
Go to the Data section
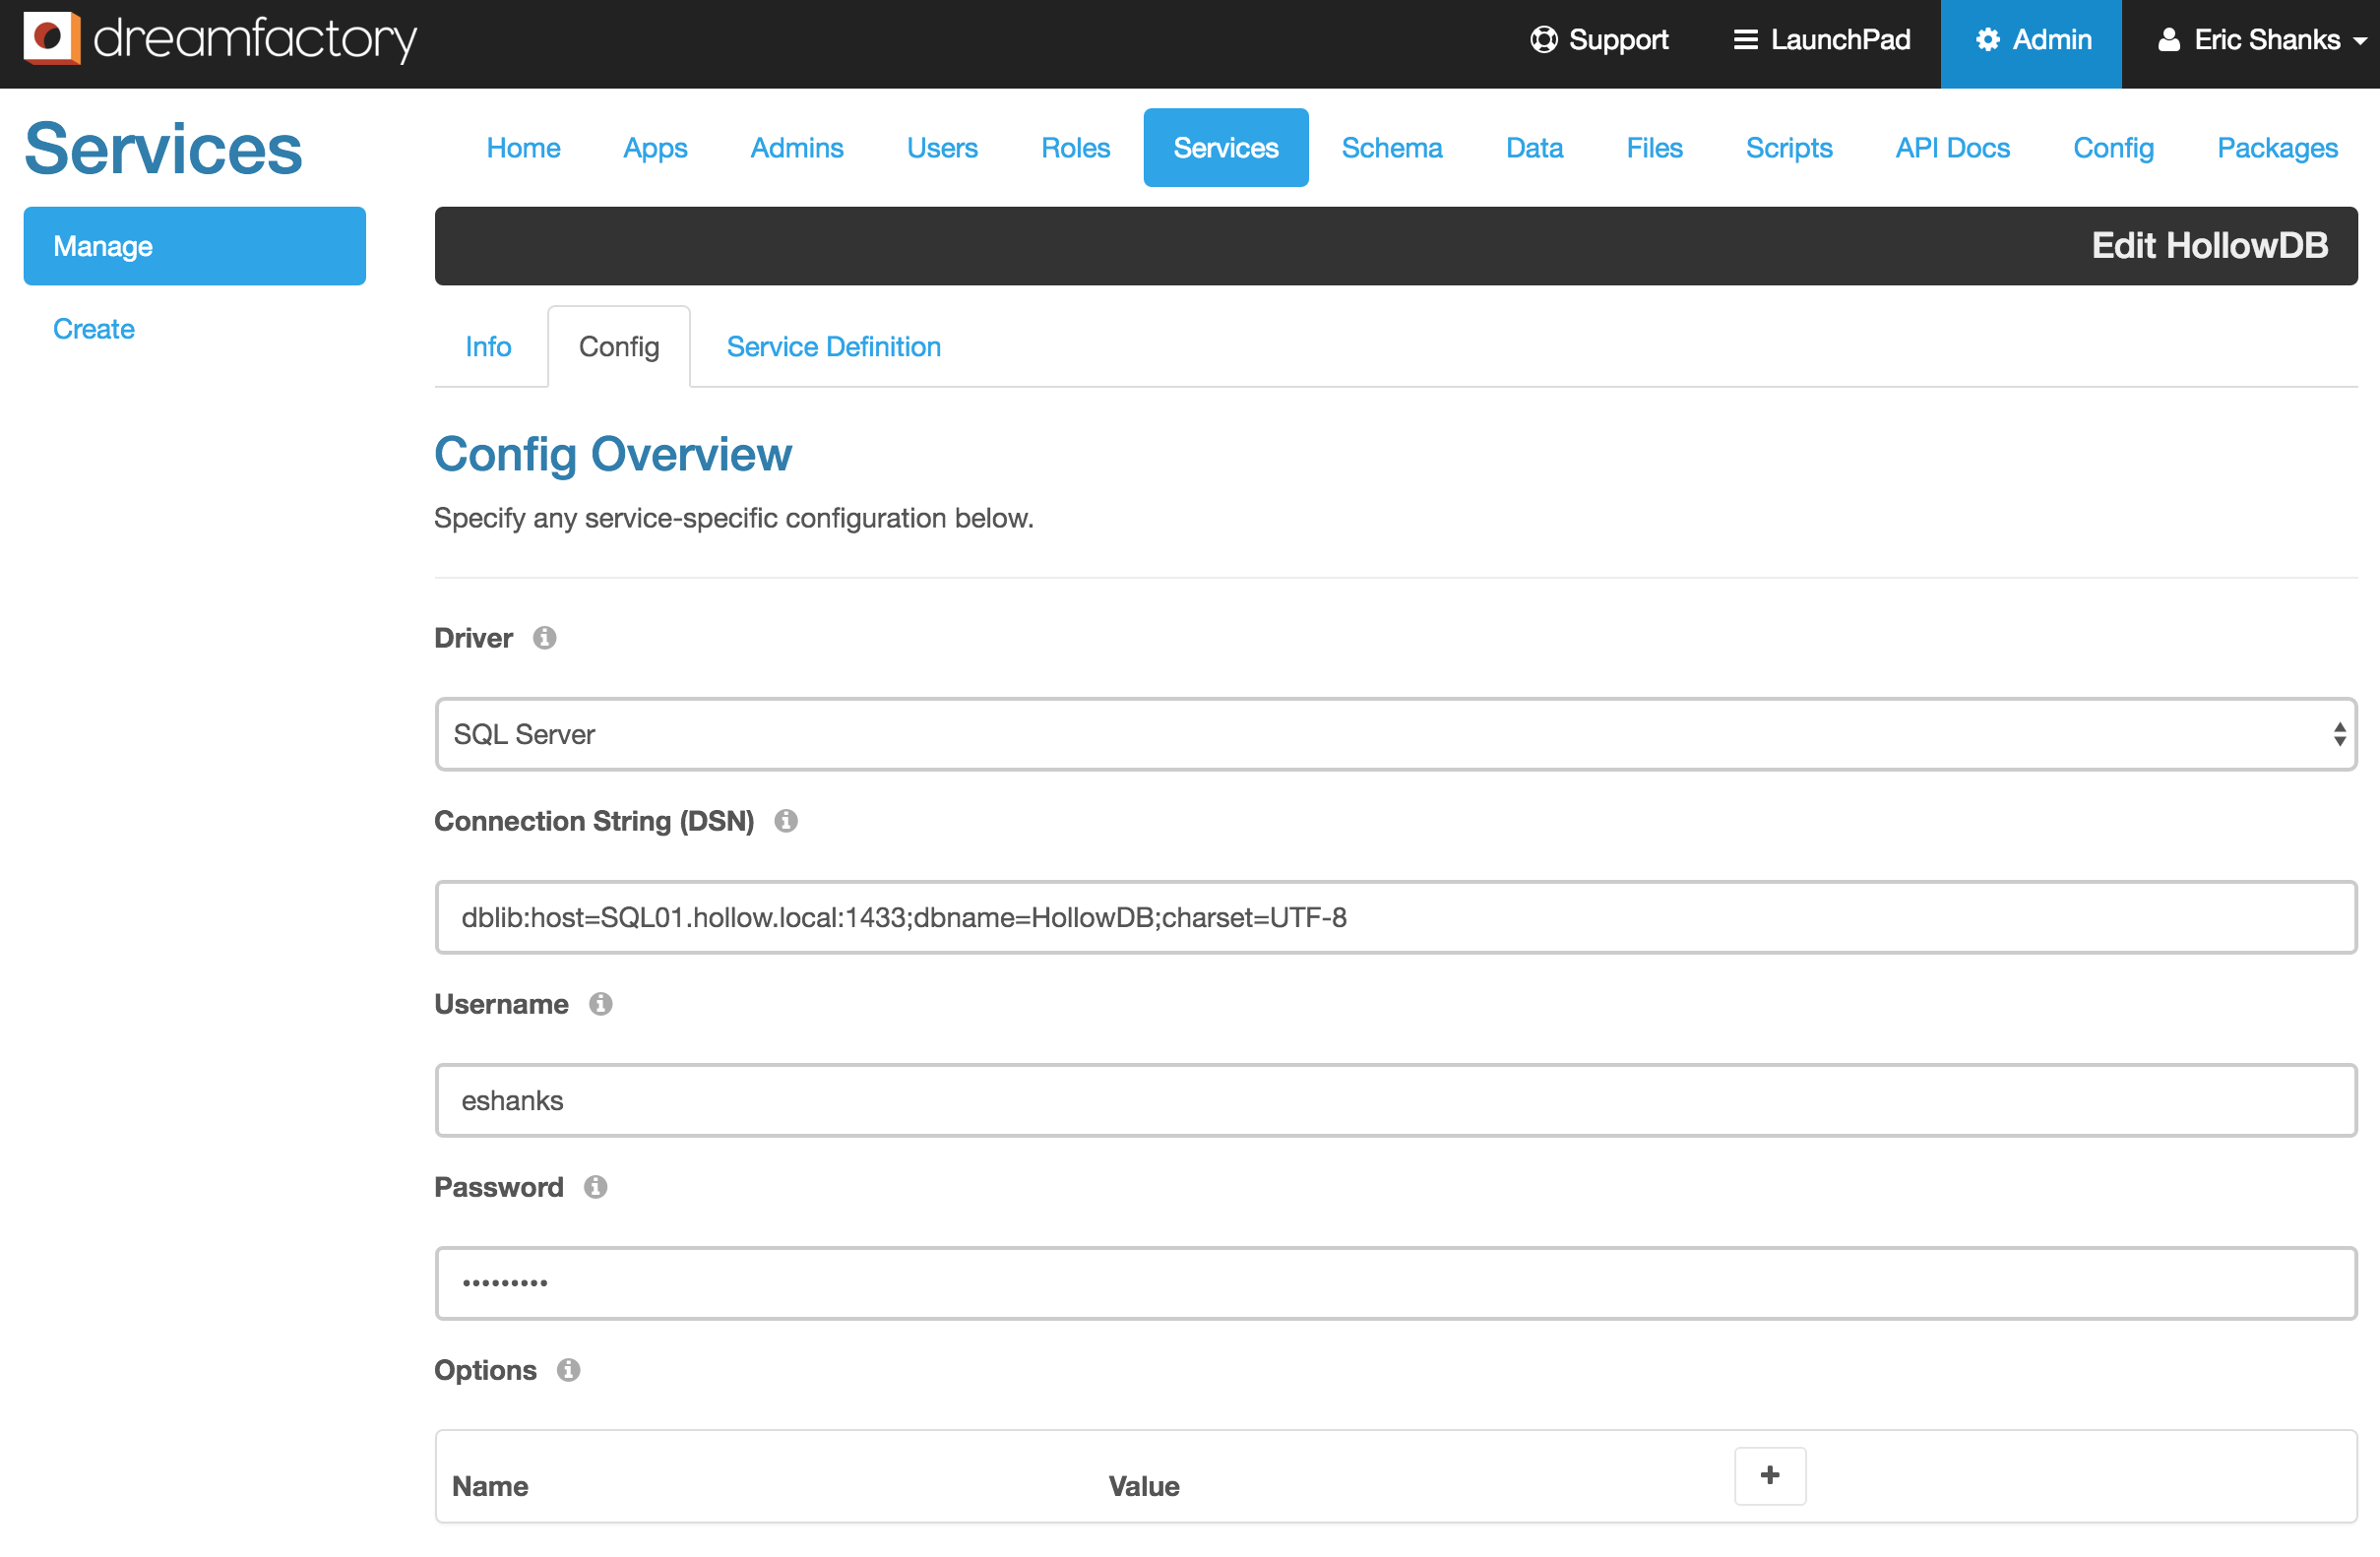[1534, 148]
